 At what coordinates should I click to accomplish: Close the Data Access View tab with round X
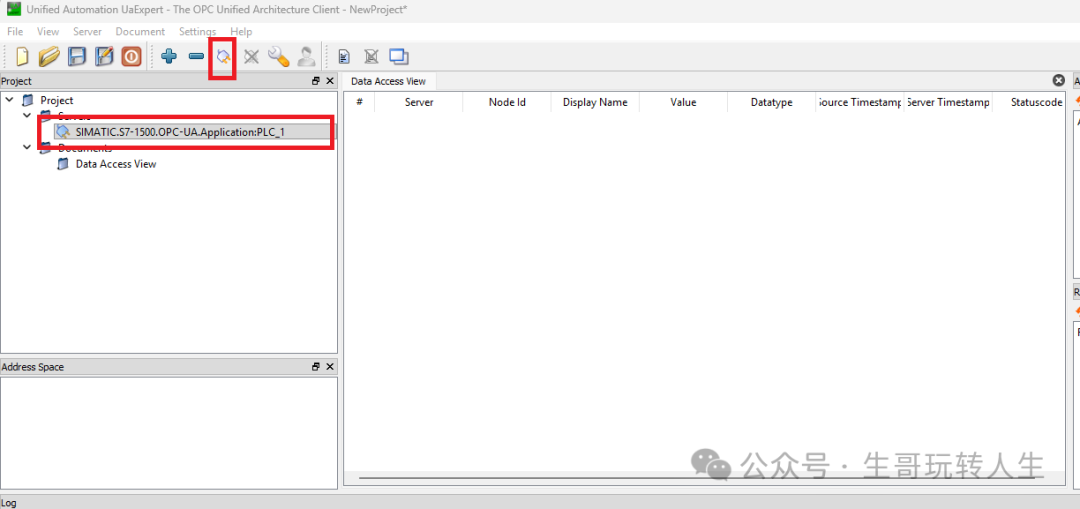pos(1059,81)
